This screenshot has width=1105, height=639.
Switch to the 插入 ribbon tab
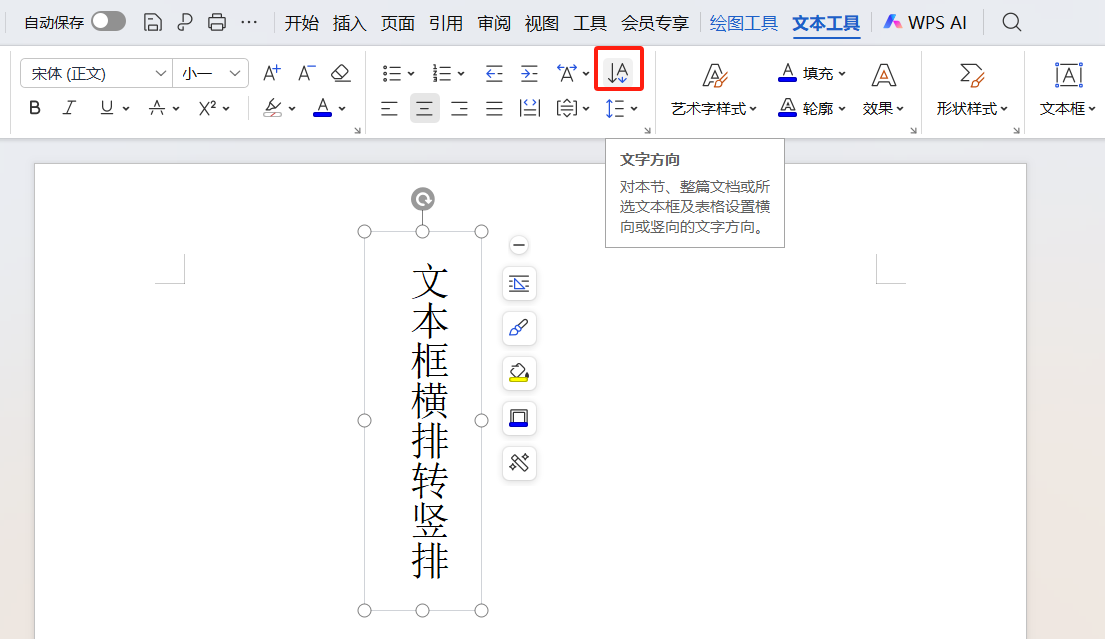[x=349, y=22]
